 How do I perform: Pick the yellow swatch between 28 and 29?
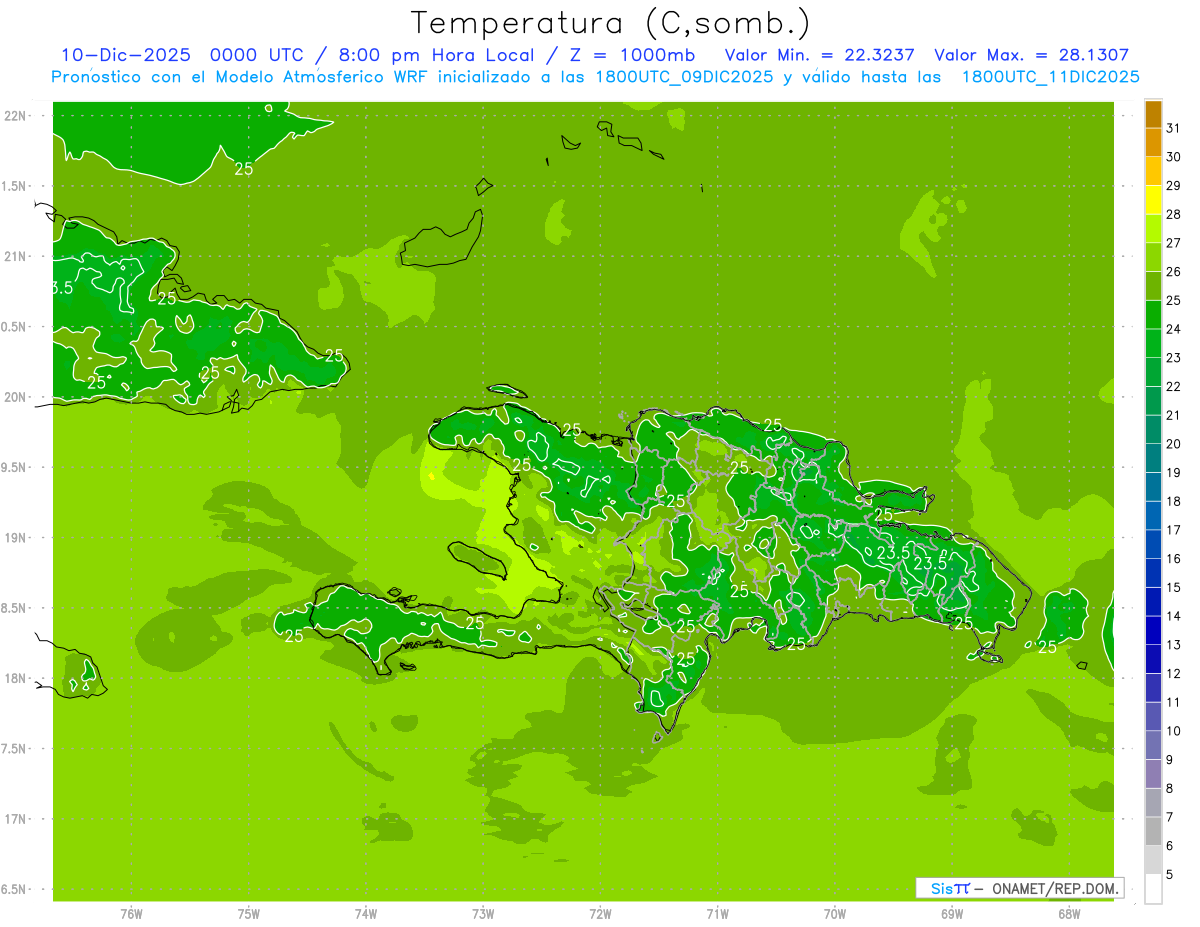pos(1153,200)
